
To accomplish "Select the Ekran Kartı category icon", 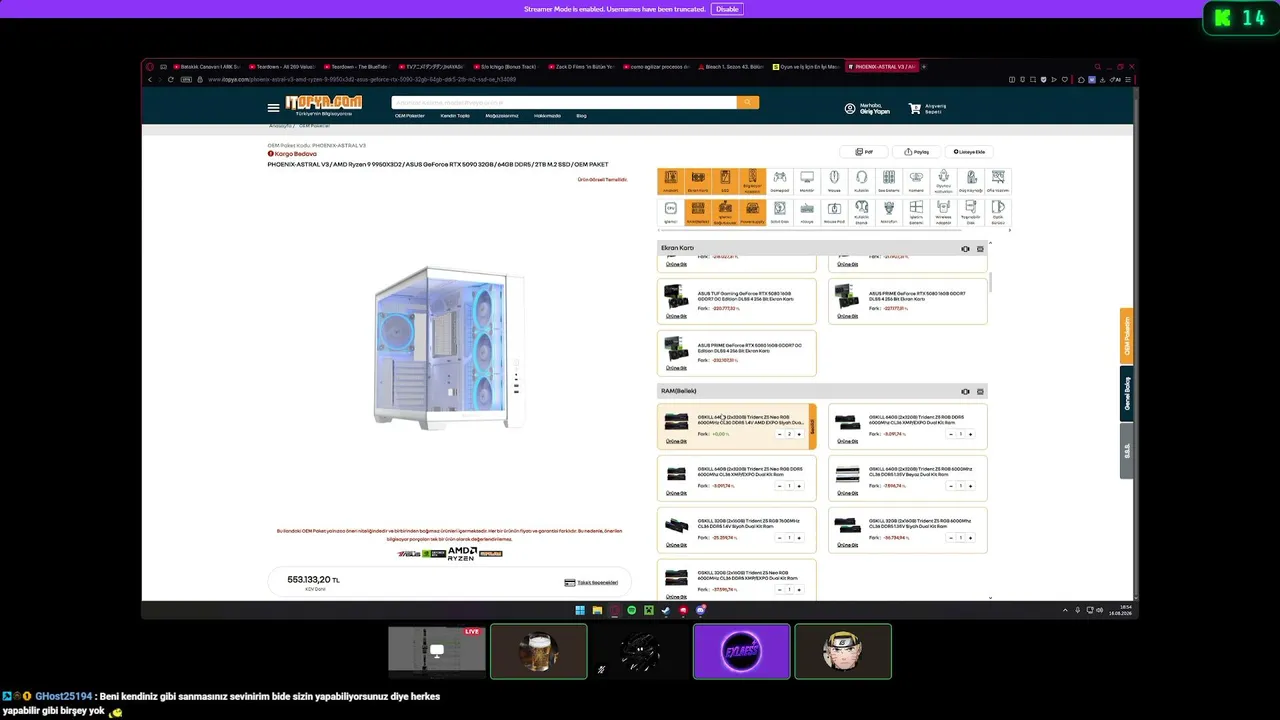I will click(697, 181).
